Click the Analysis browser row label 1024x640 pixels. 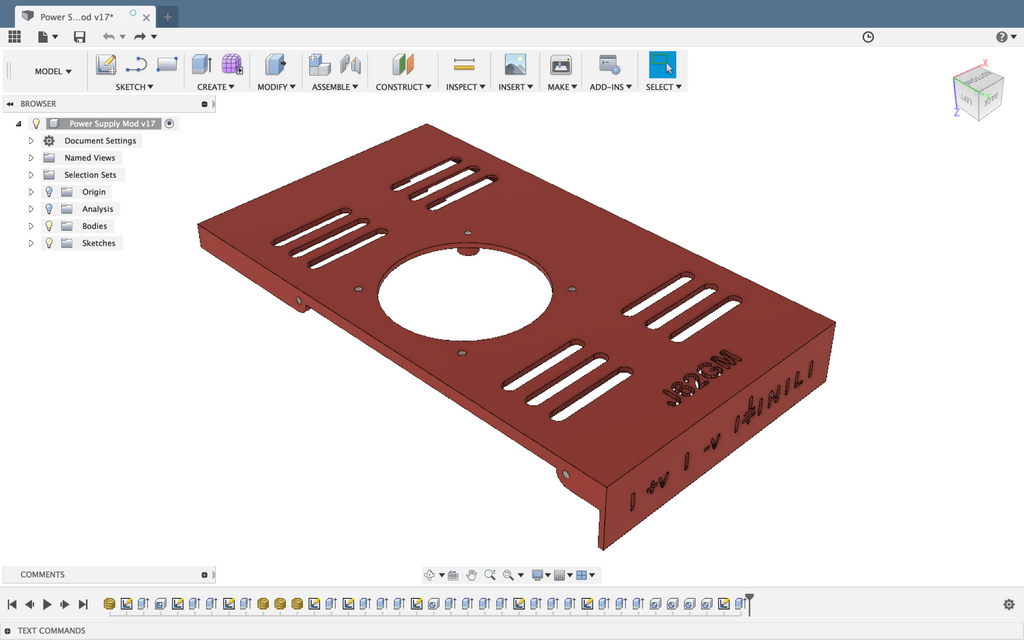coord(97,209)
